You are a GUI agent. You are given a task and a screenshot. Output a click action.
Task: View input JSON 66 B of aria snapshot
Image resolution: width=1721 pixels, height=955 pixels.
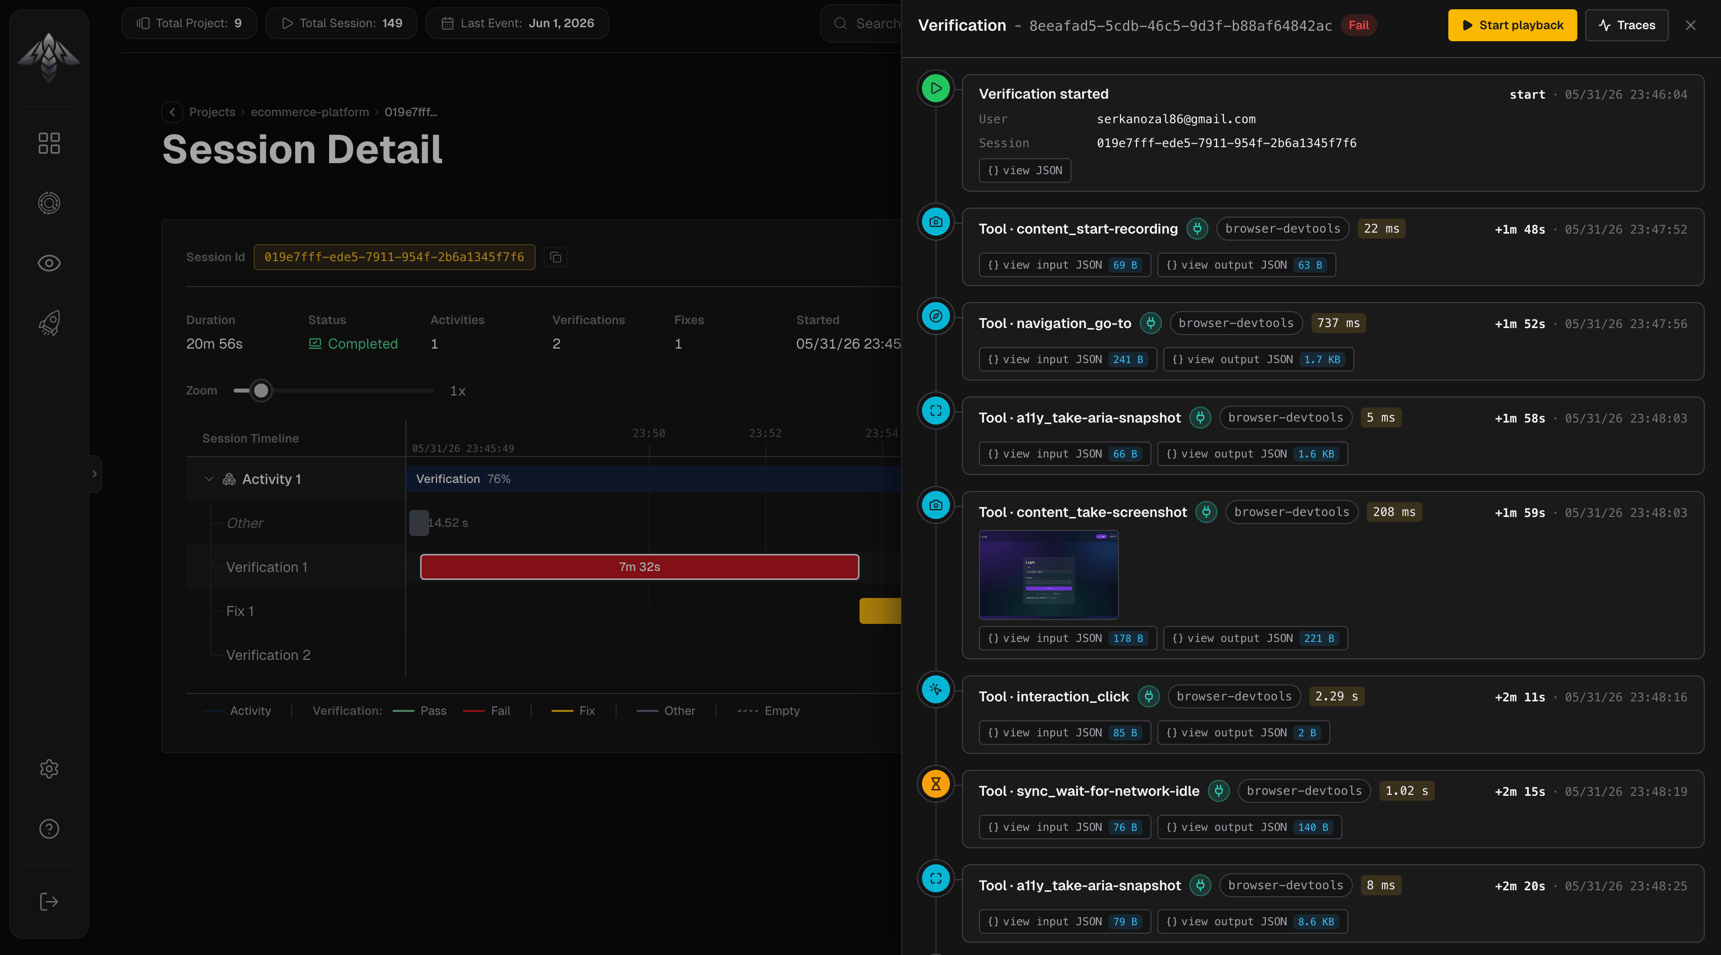click(x=1065, y=454)
